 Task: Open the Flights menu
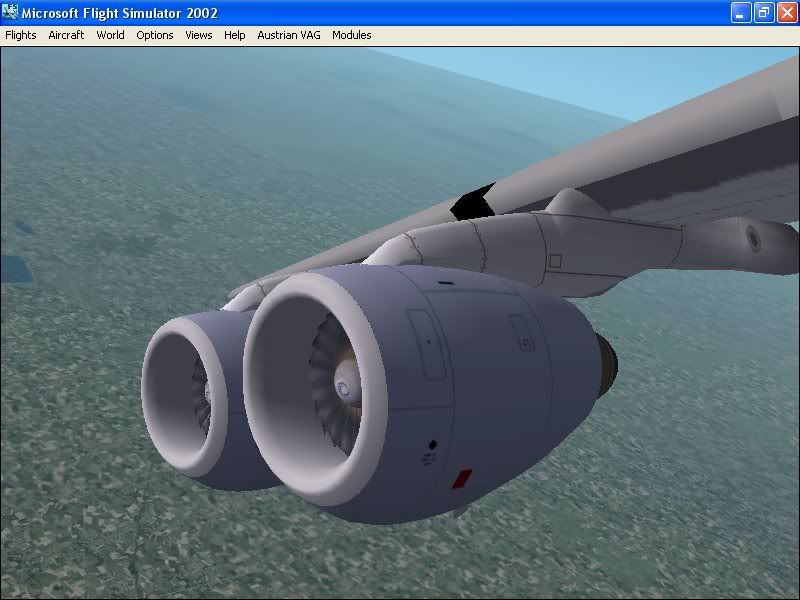(21, 35)
